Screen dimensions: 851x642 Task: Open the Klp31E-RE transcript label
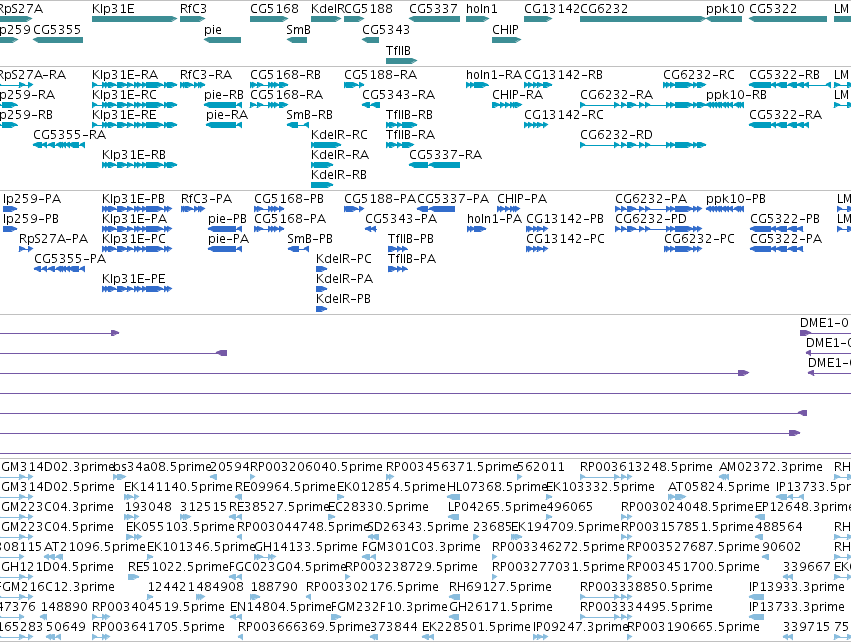click(x=124, y=115)
